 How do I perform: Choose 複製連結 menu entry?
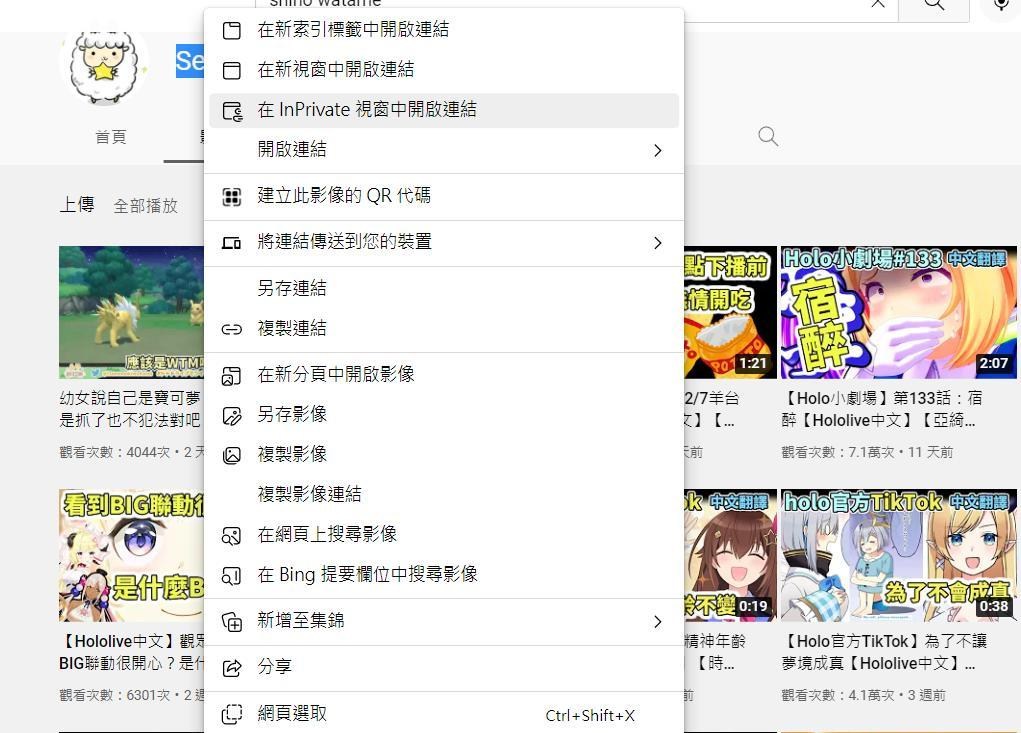point(444,329)
